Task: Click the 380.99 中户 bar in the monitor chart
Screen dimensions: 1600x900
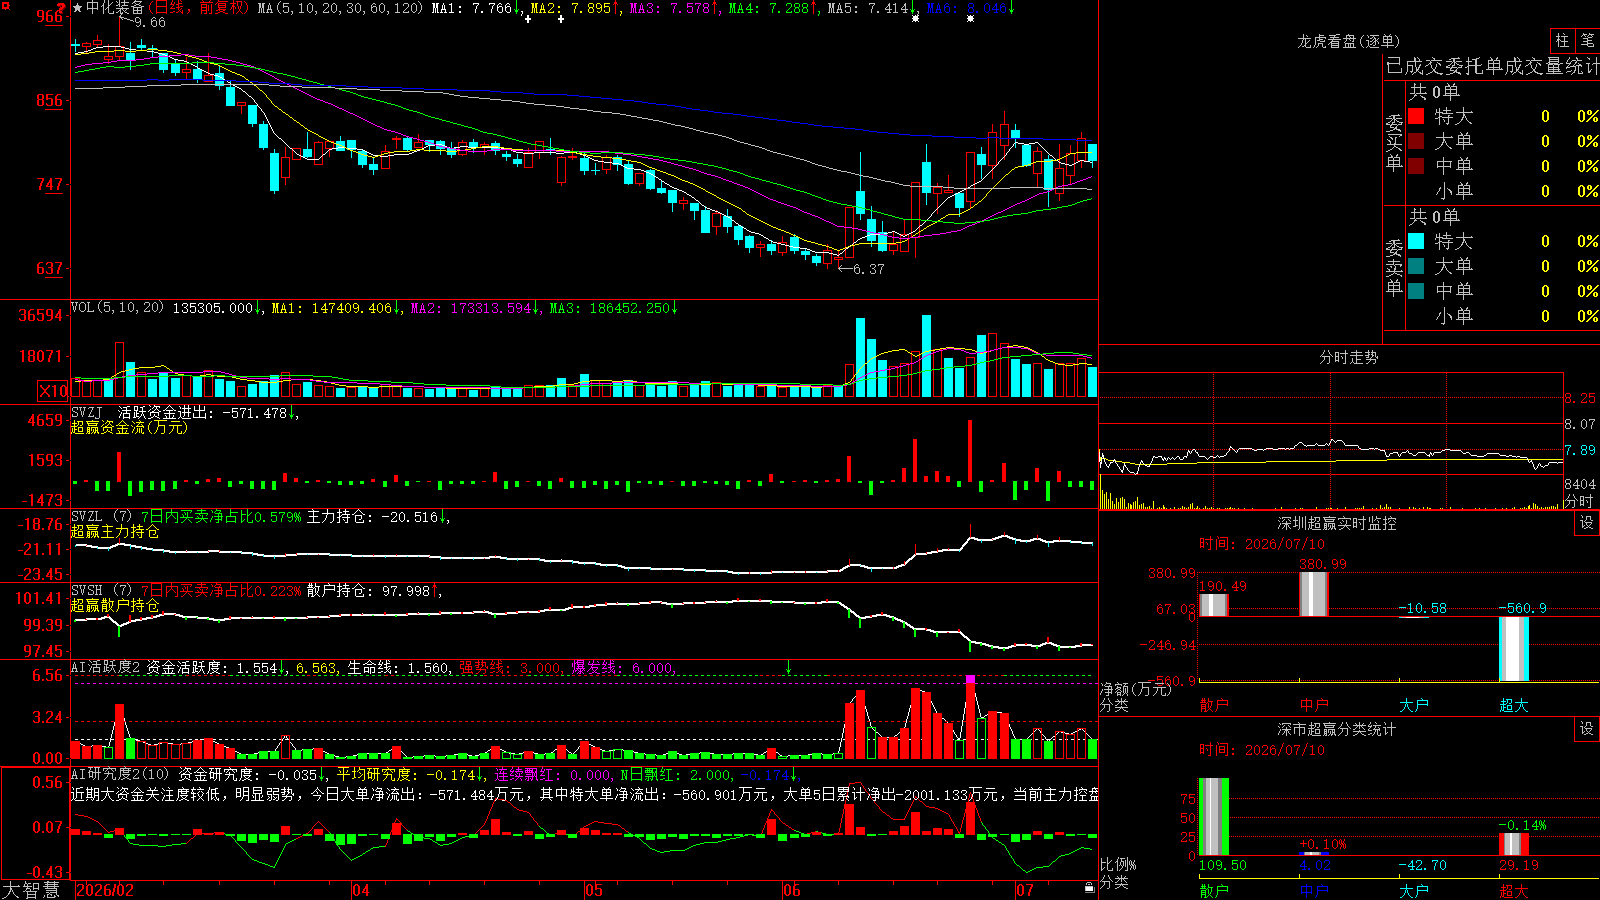Action: pyautogui.click(x=1314, y=594)
